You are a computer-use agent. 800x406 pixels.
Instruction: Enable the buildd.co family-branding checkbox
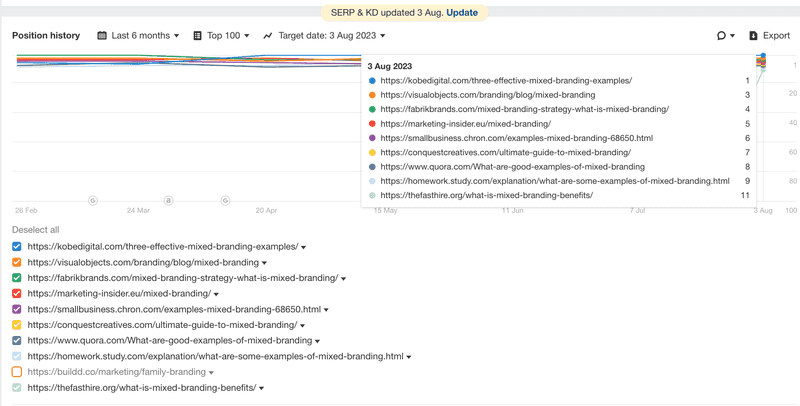point(17,372)
